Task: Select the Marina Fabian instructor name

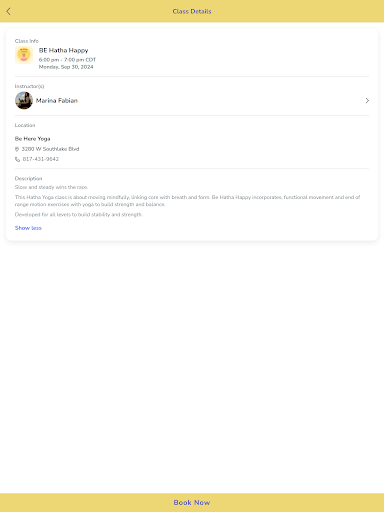Action: (x=57, y=100)
